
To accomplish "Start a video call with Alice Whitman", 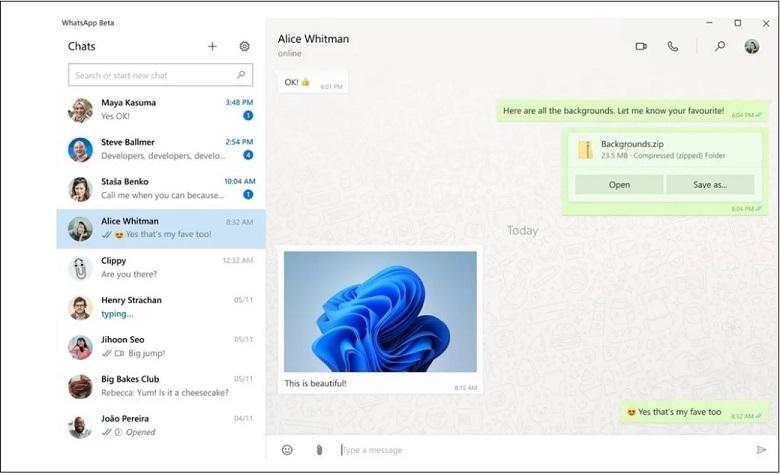I will 641,46.
